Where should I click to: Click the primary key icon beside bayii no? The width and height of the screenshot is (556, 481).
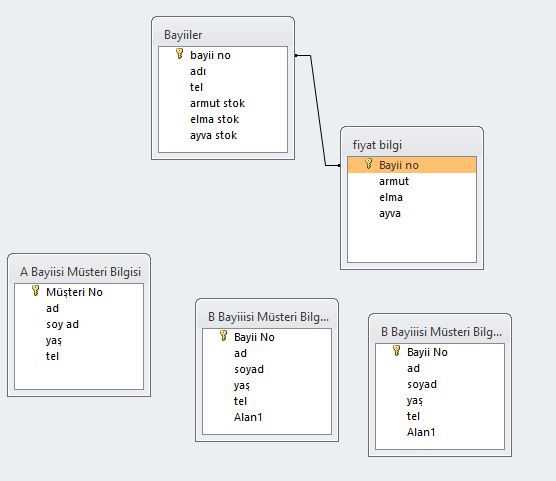(179, 54)
